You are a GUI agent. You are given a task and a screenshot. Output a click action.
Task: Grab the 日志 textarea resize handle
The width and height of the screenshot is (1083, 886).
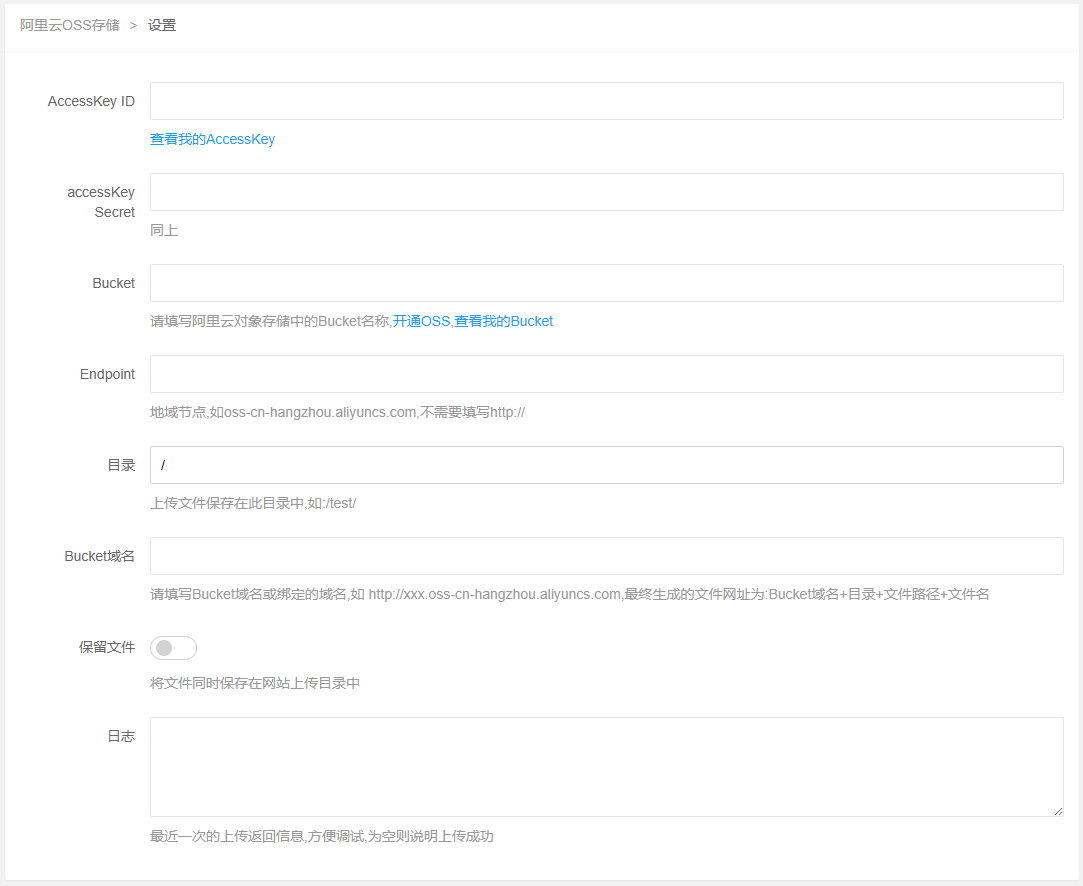[x=1058, y=811]
